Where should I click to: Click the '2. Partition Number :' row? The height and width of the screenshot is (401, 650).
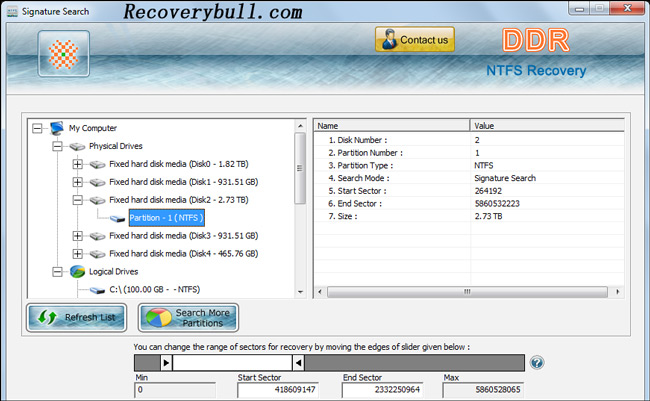(469, 153)
